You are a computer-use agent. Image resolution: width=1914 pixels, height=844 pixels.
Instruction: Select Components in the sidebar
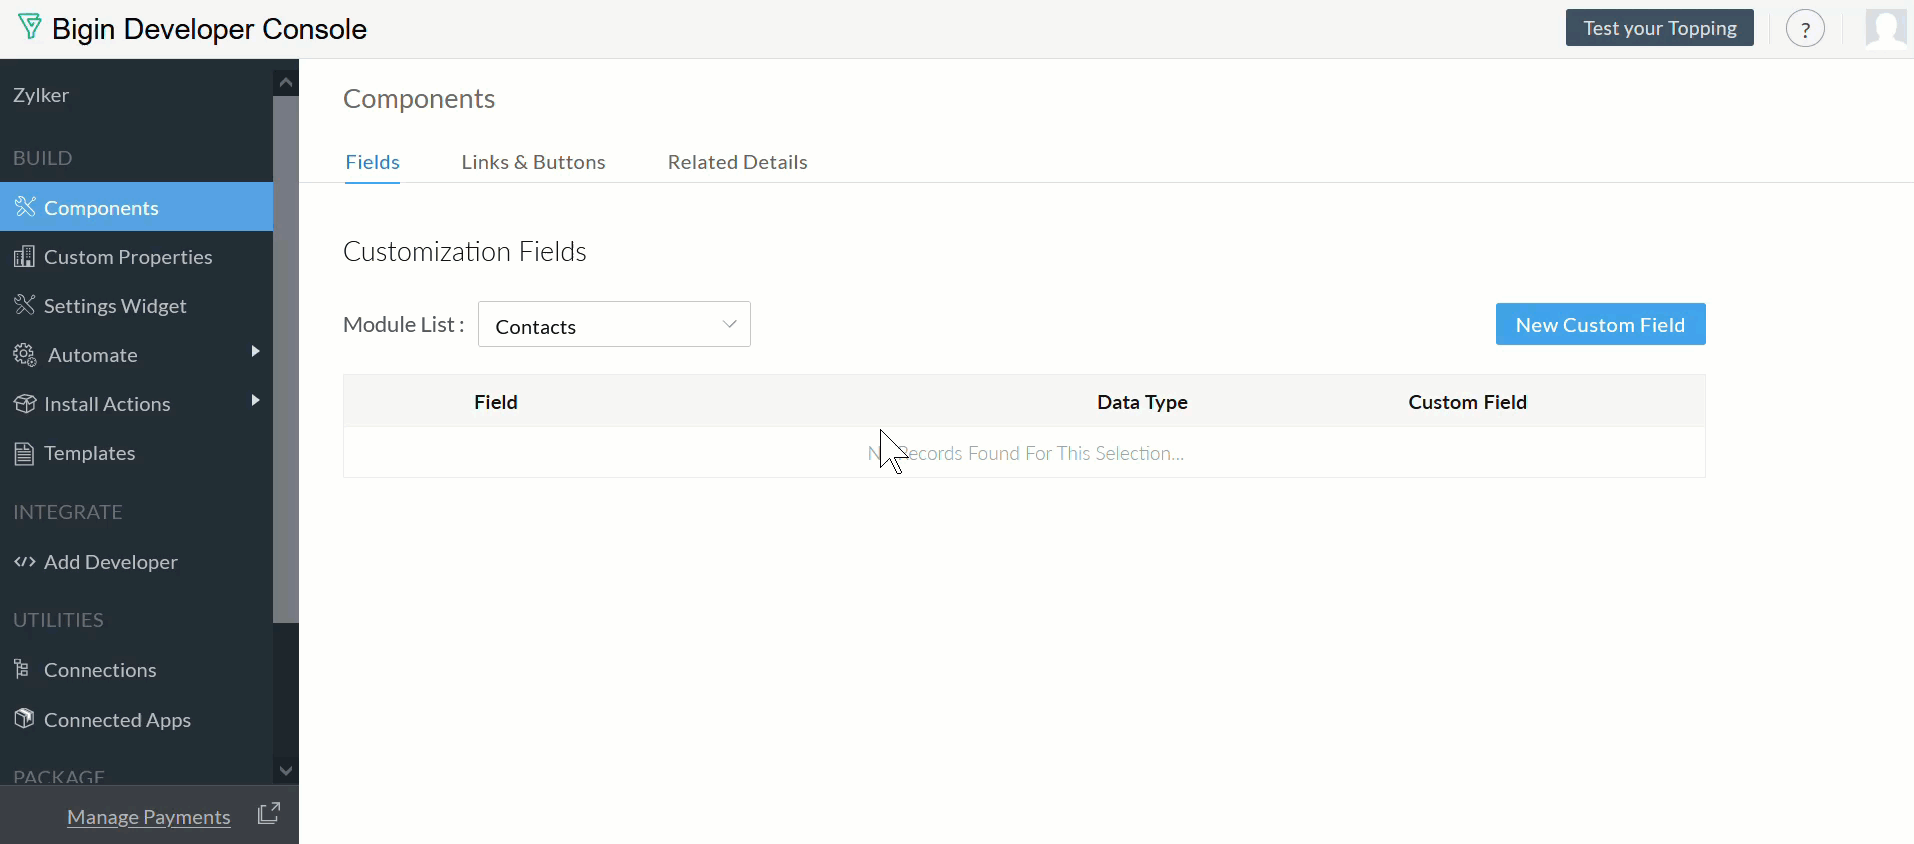tap(136, 207)
